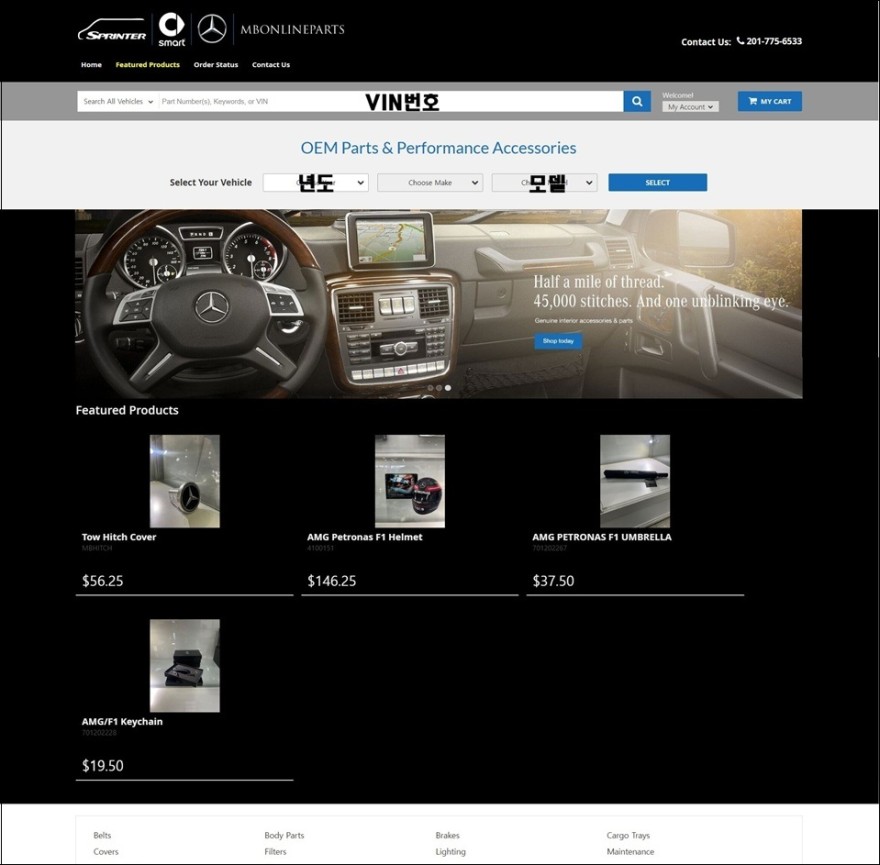The height and width of the screenshot is (865, 880).
Task: Click the AMG PETRONAS F1 UMBRELLA title
Action: (602, 537)
